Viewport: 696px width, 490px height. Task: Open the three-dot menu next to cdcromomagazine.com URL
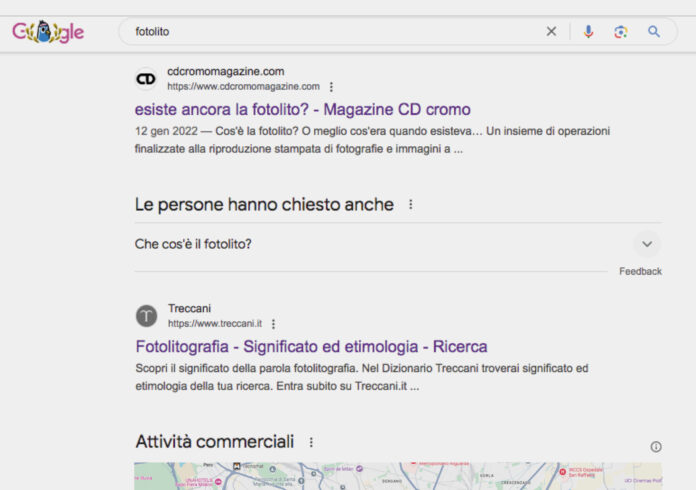[331, 87]
